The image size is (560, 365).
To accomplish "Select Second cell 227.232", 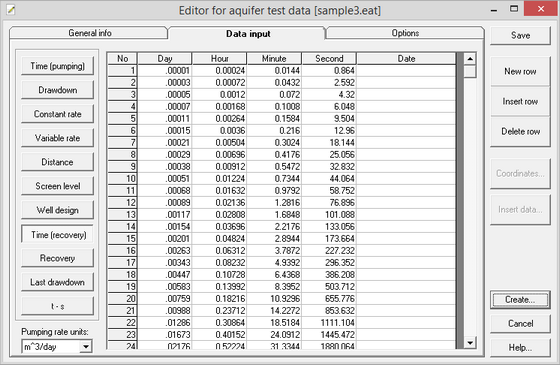I will click(329, 251).
